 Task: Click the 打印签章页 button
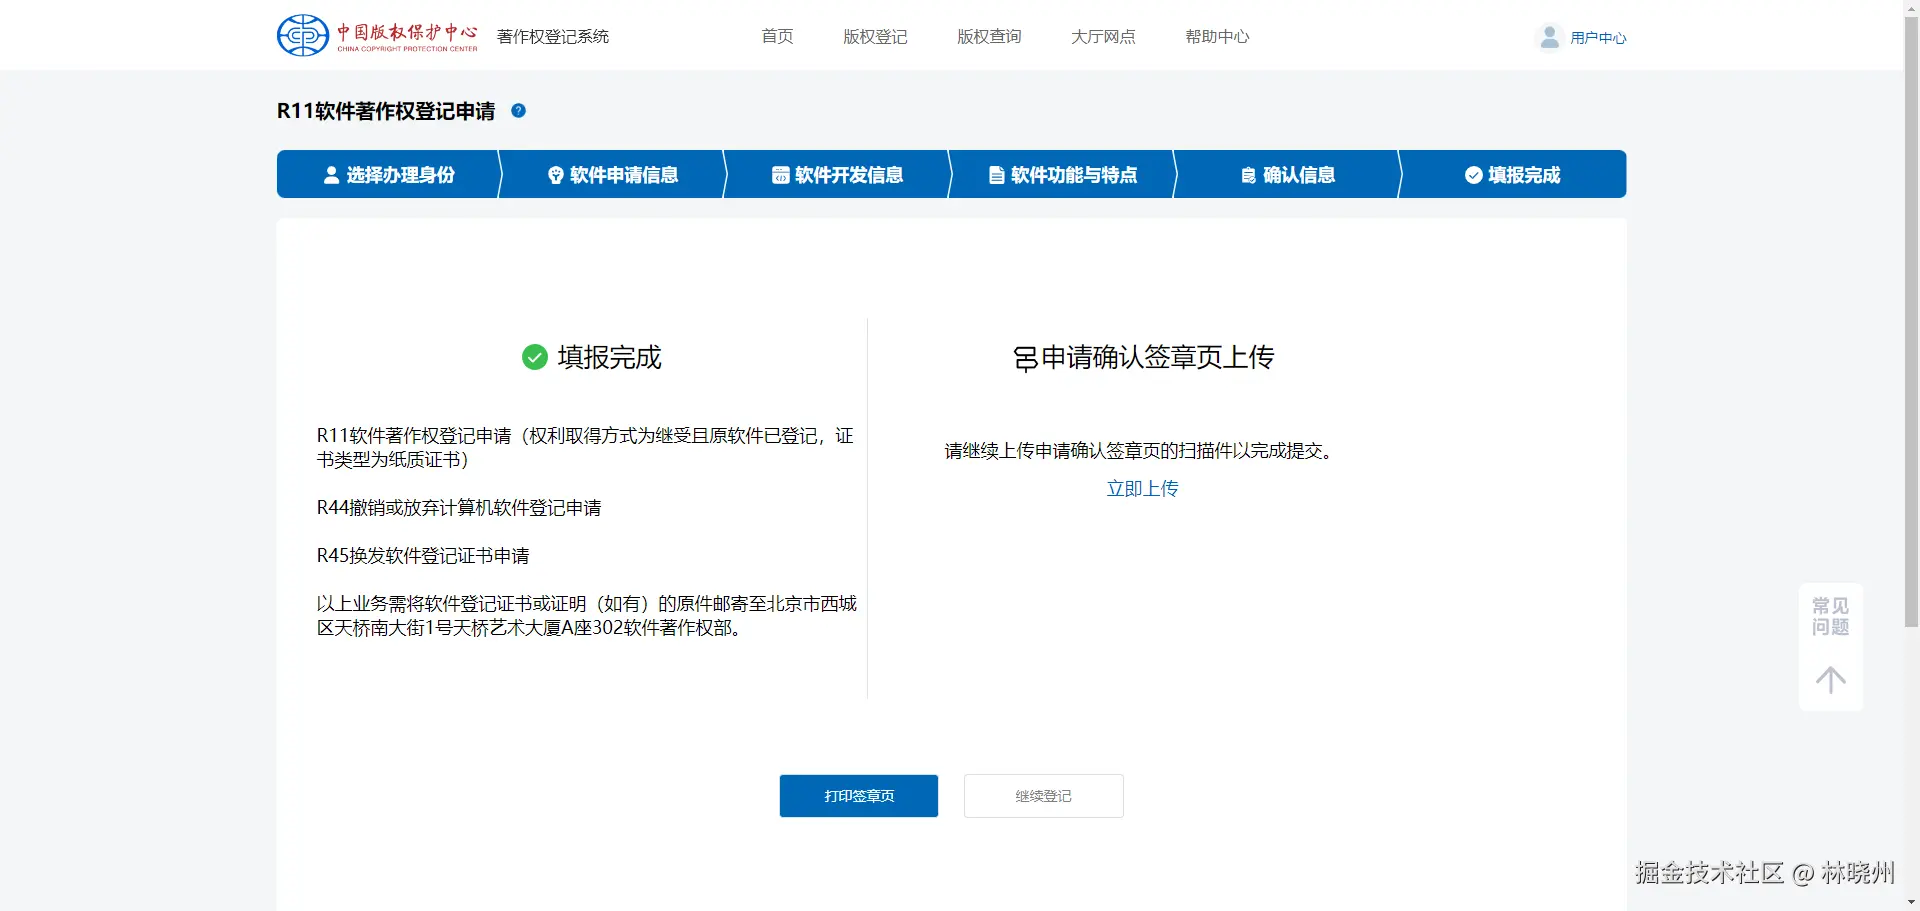click(x=859, y=796)
